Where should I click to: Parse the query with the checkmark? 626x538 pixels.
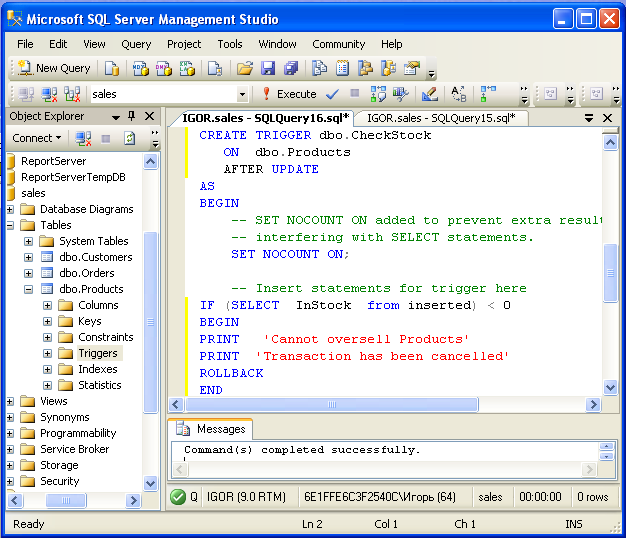pos(332,94)
